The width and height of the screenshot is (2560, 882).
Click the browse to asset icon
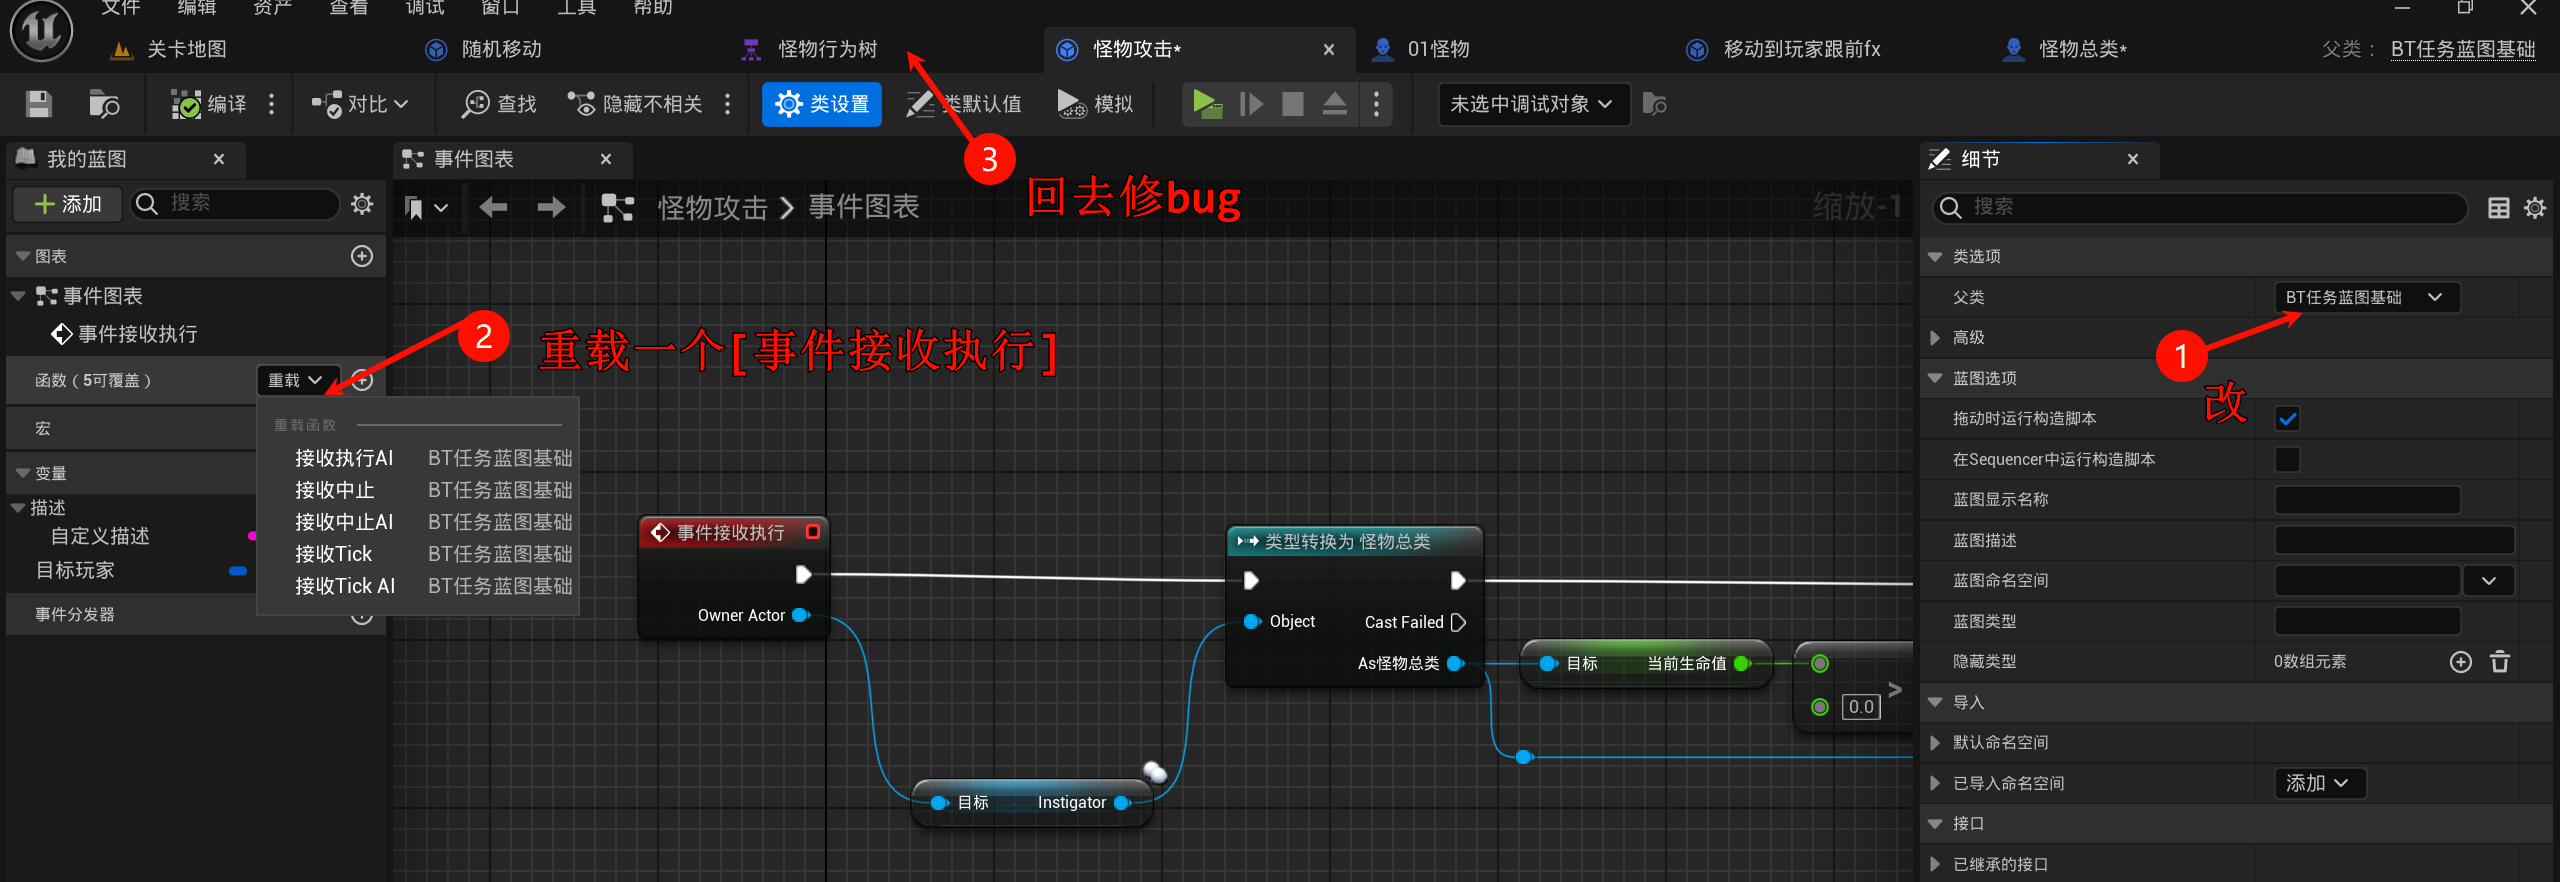tap(104, 104)
